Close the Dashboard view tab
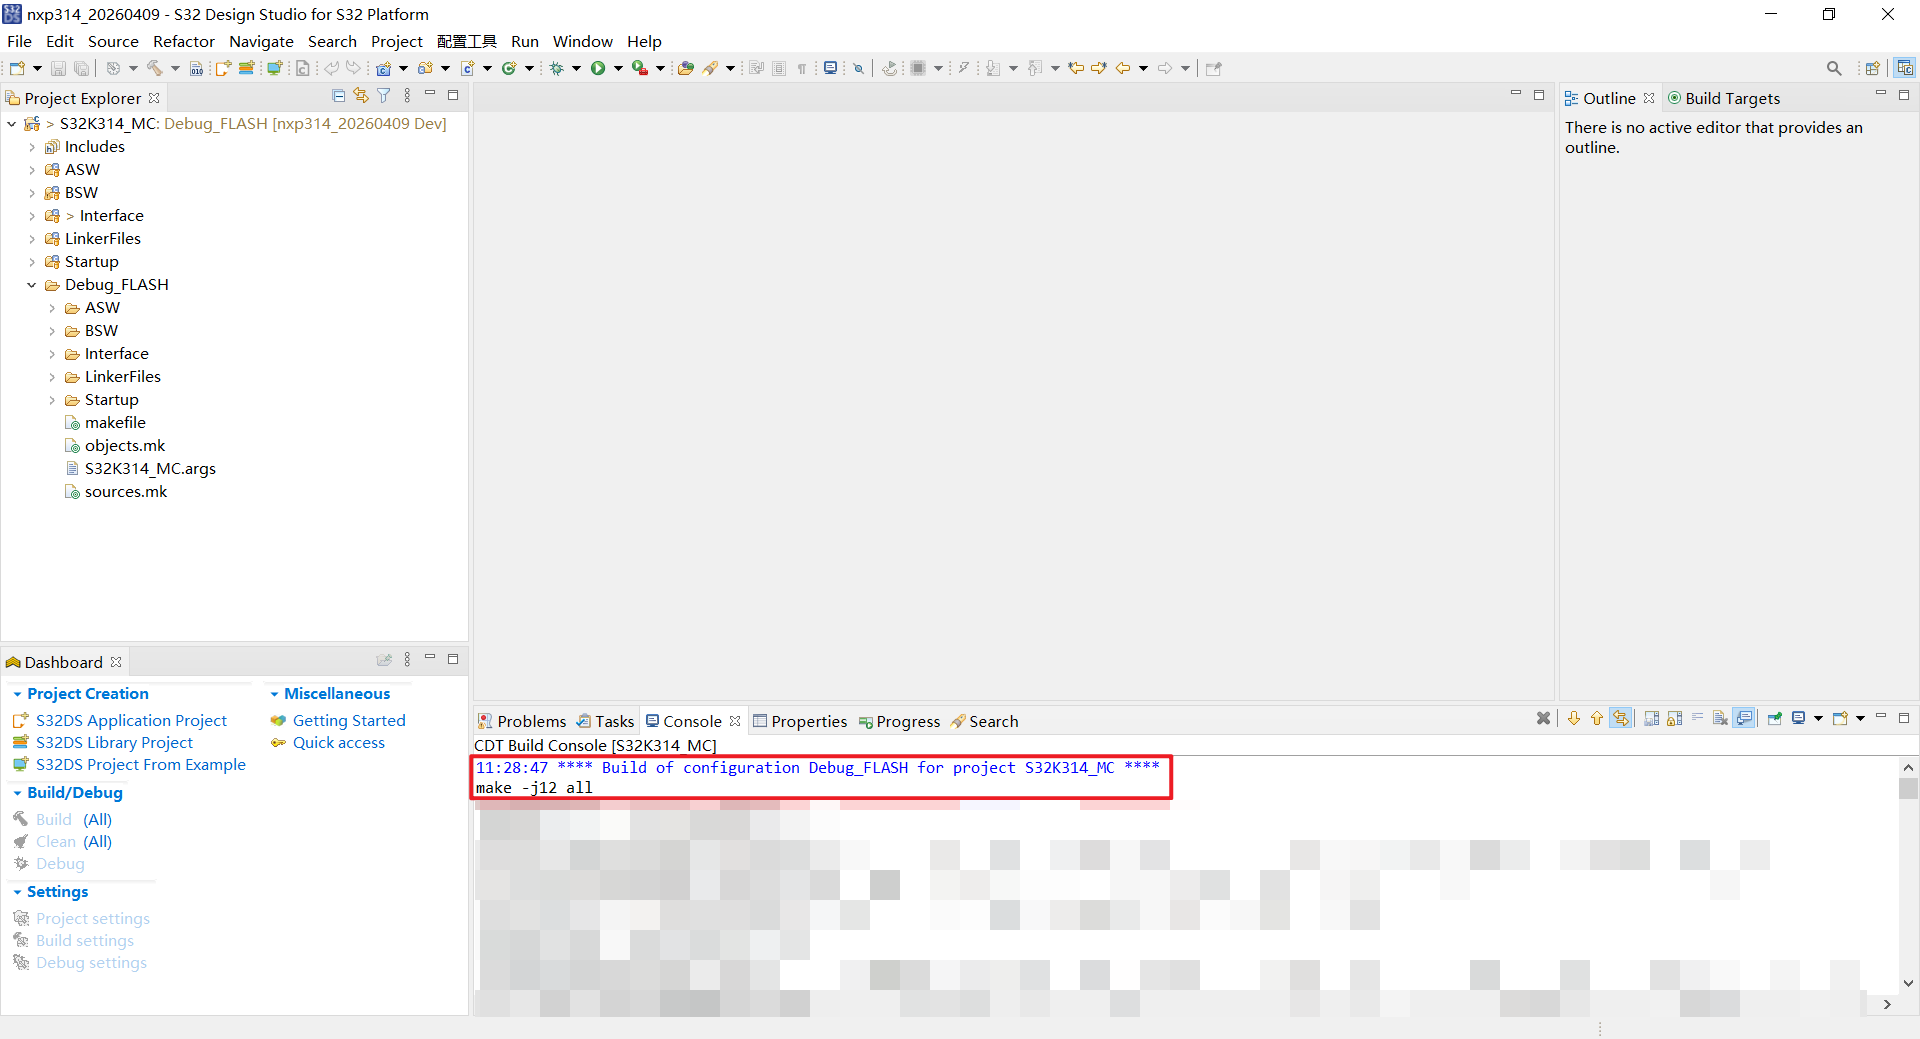1920x1039 pixels. (116, 662)
